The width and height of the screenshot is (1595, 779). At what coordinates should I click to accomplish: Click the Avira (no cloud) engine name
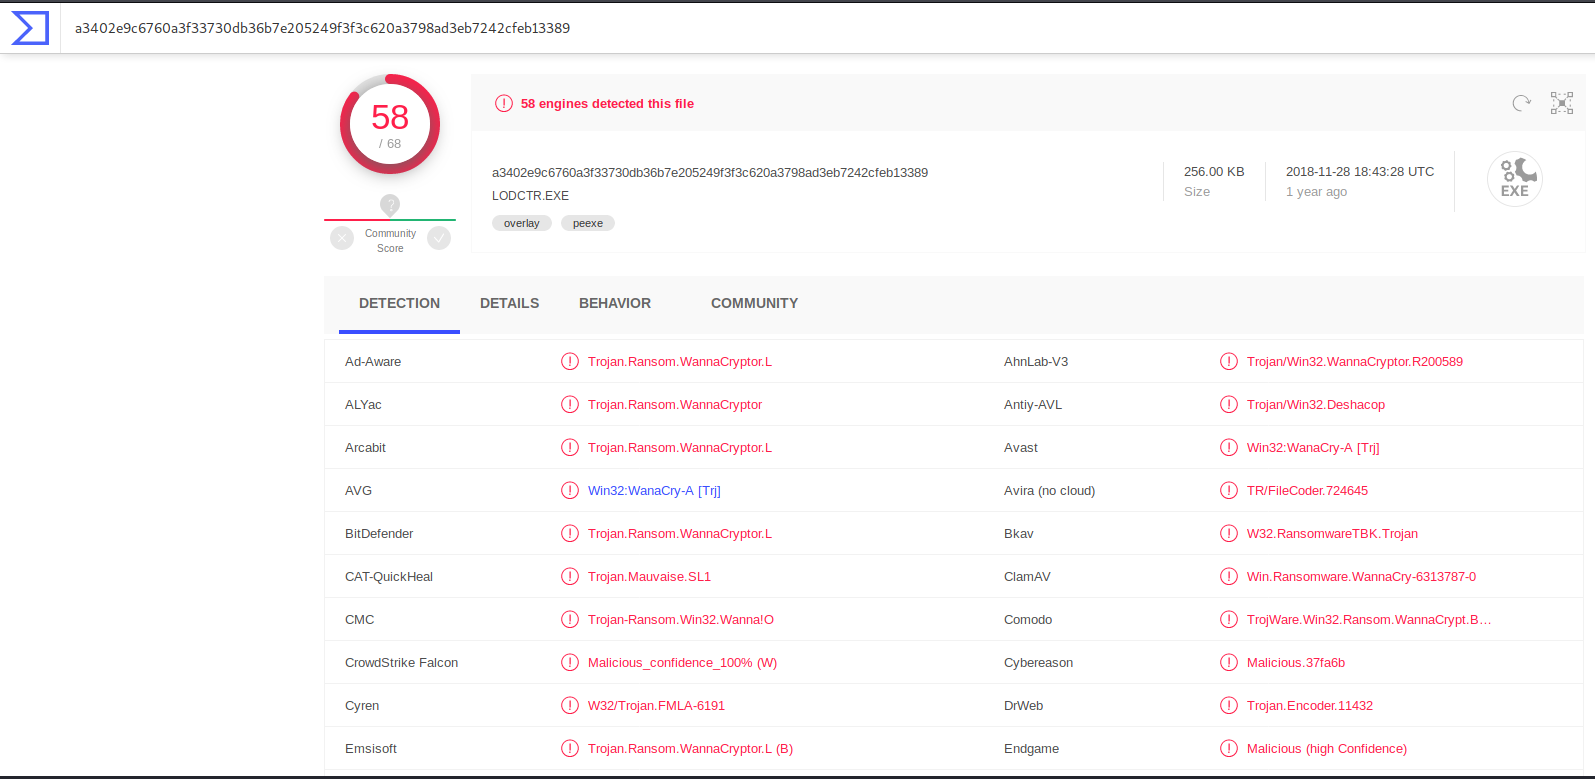pos(1049,490)
